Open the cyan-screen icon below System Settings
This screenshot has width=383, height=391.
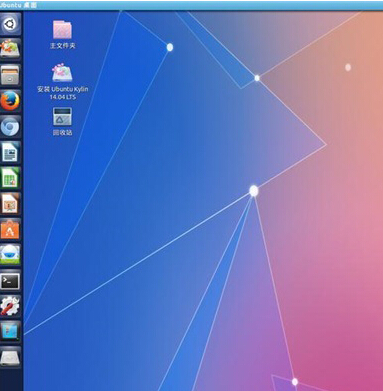click(10, 332)
